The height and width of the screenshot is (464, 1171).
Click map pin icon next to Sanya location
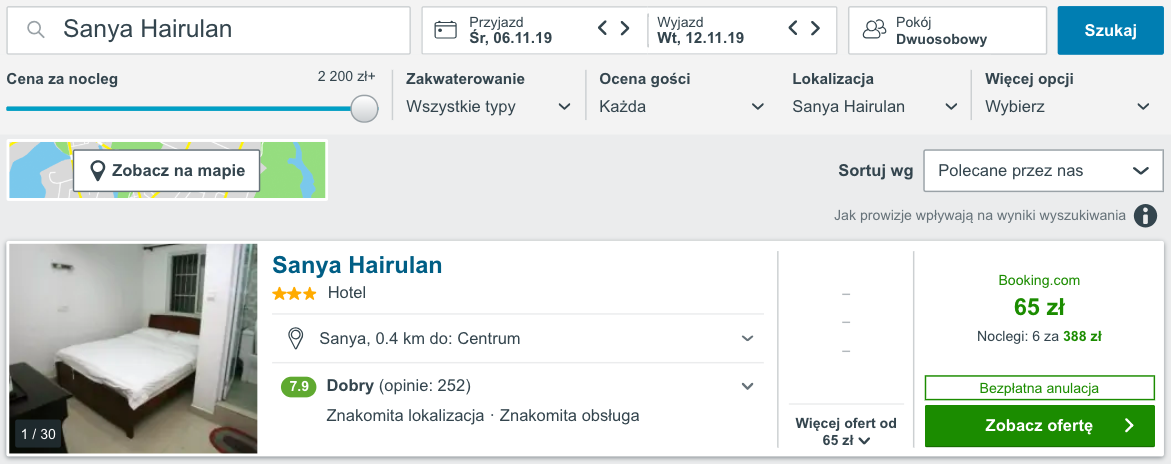coord(296,338)
